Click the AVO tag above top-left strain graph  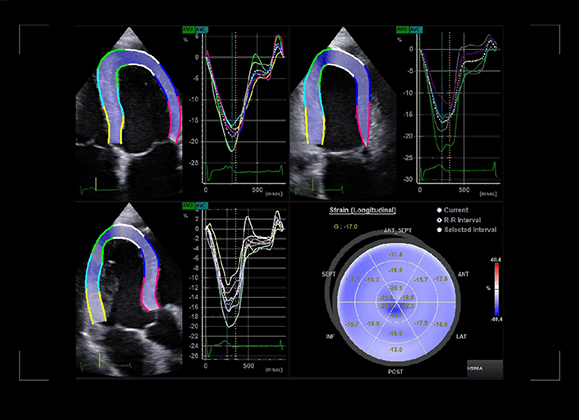point(188,30)
